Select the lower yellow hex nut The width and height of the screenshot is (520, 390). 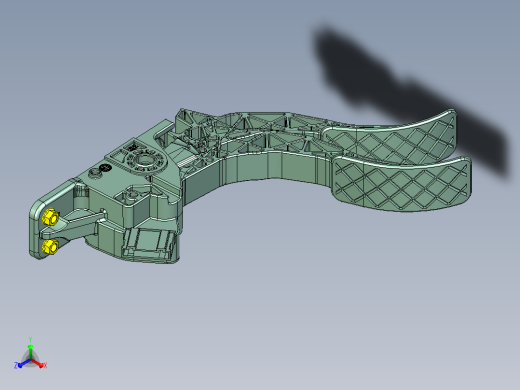click(x=50, y=247)
